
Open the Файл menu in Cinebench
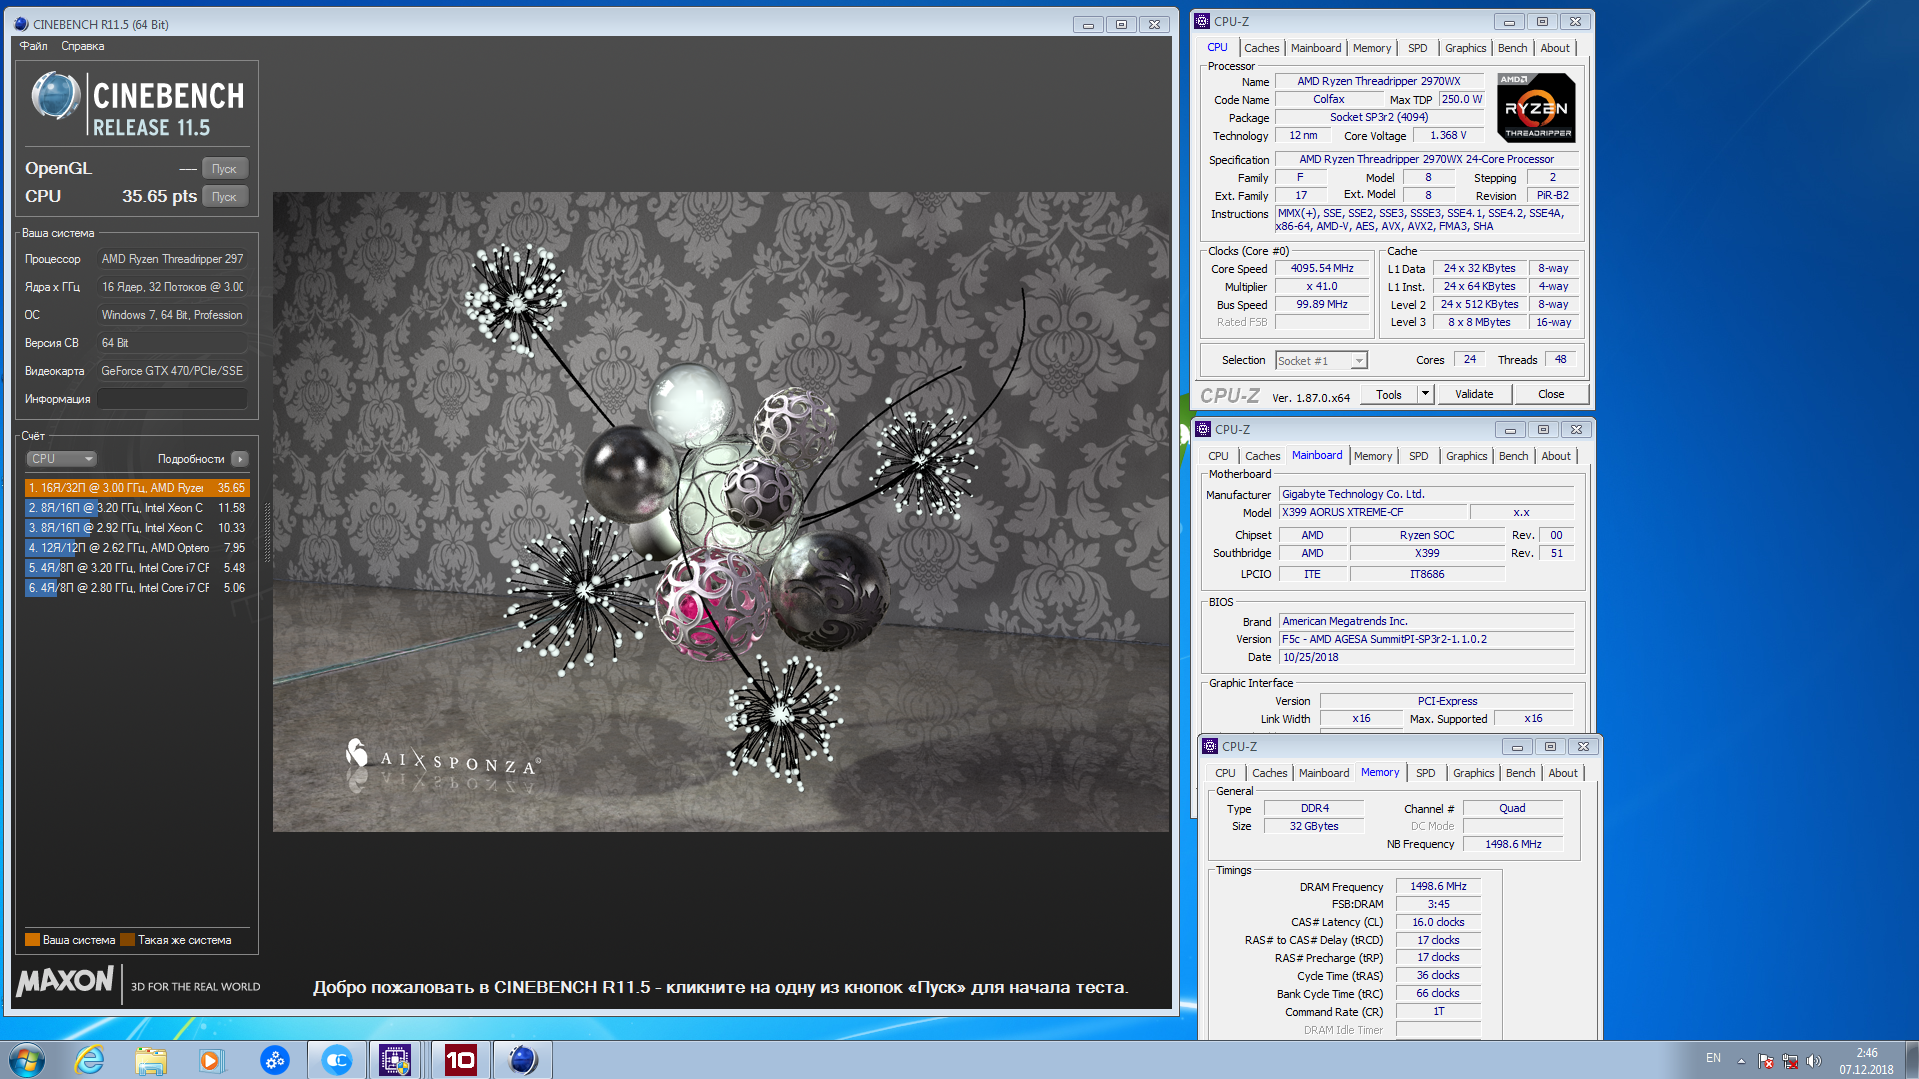33,46
